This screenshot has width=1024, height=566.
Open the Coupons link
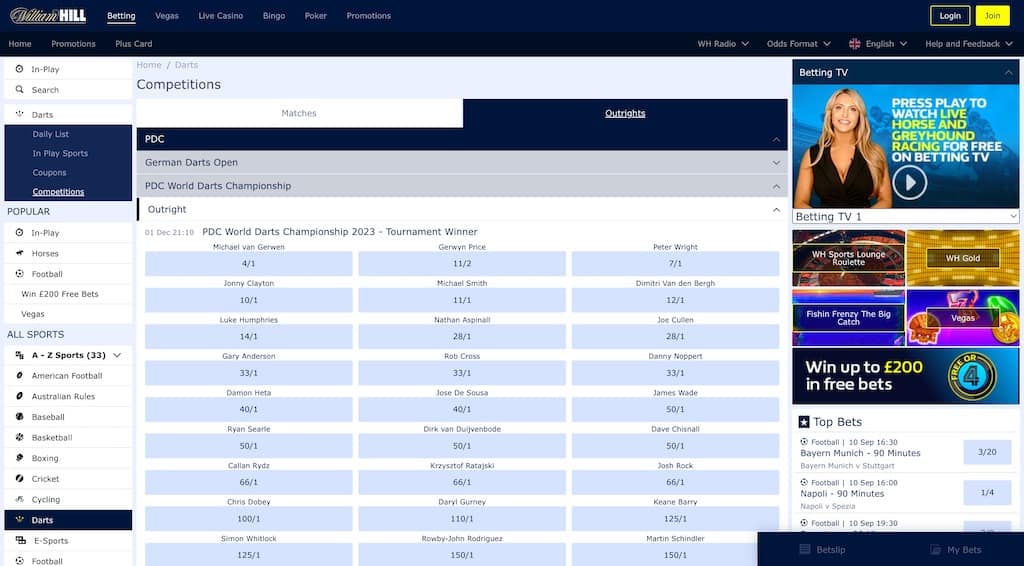(50, 172)
